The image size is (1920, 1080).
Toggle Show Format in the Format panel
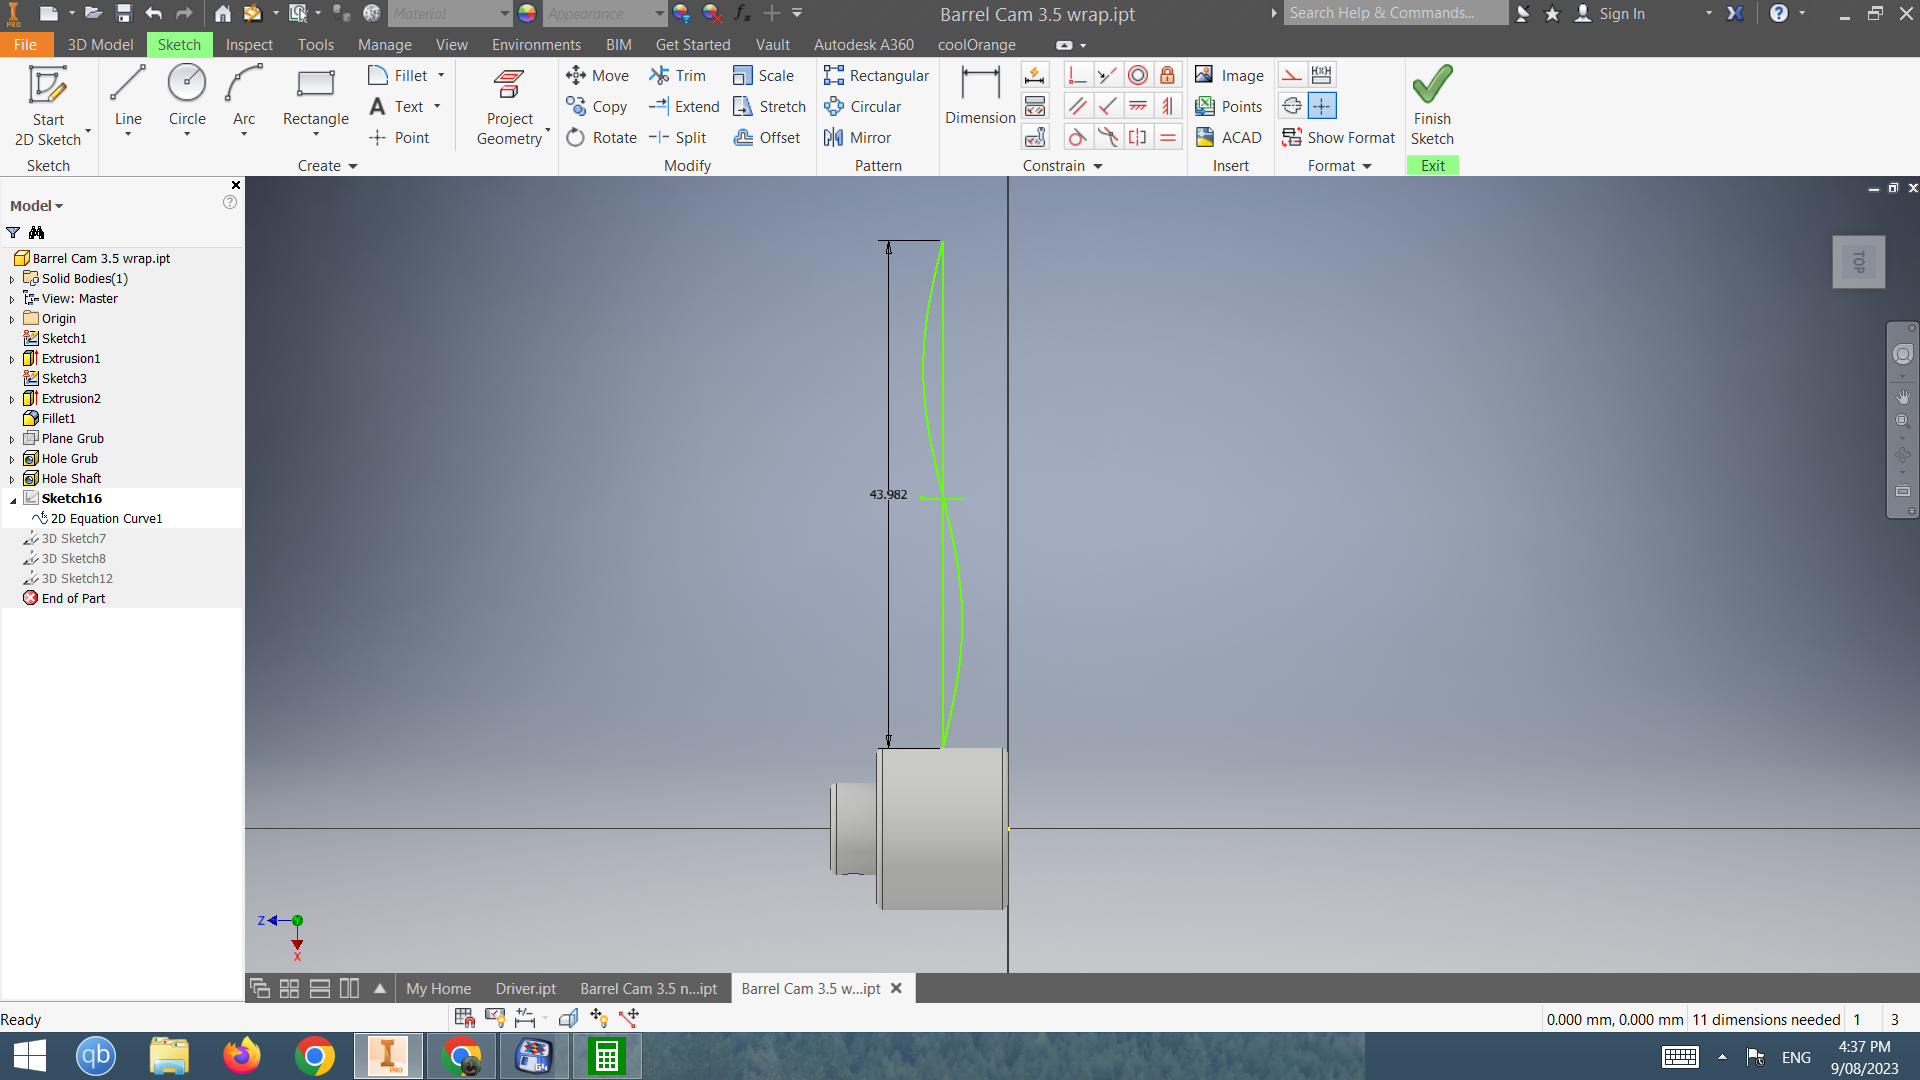click(1338, 137)
